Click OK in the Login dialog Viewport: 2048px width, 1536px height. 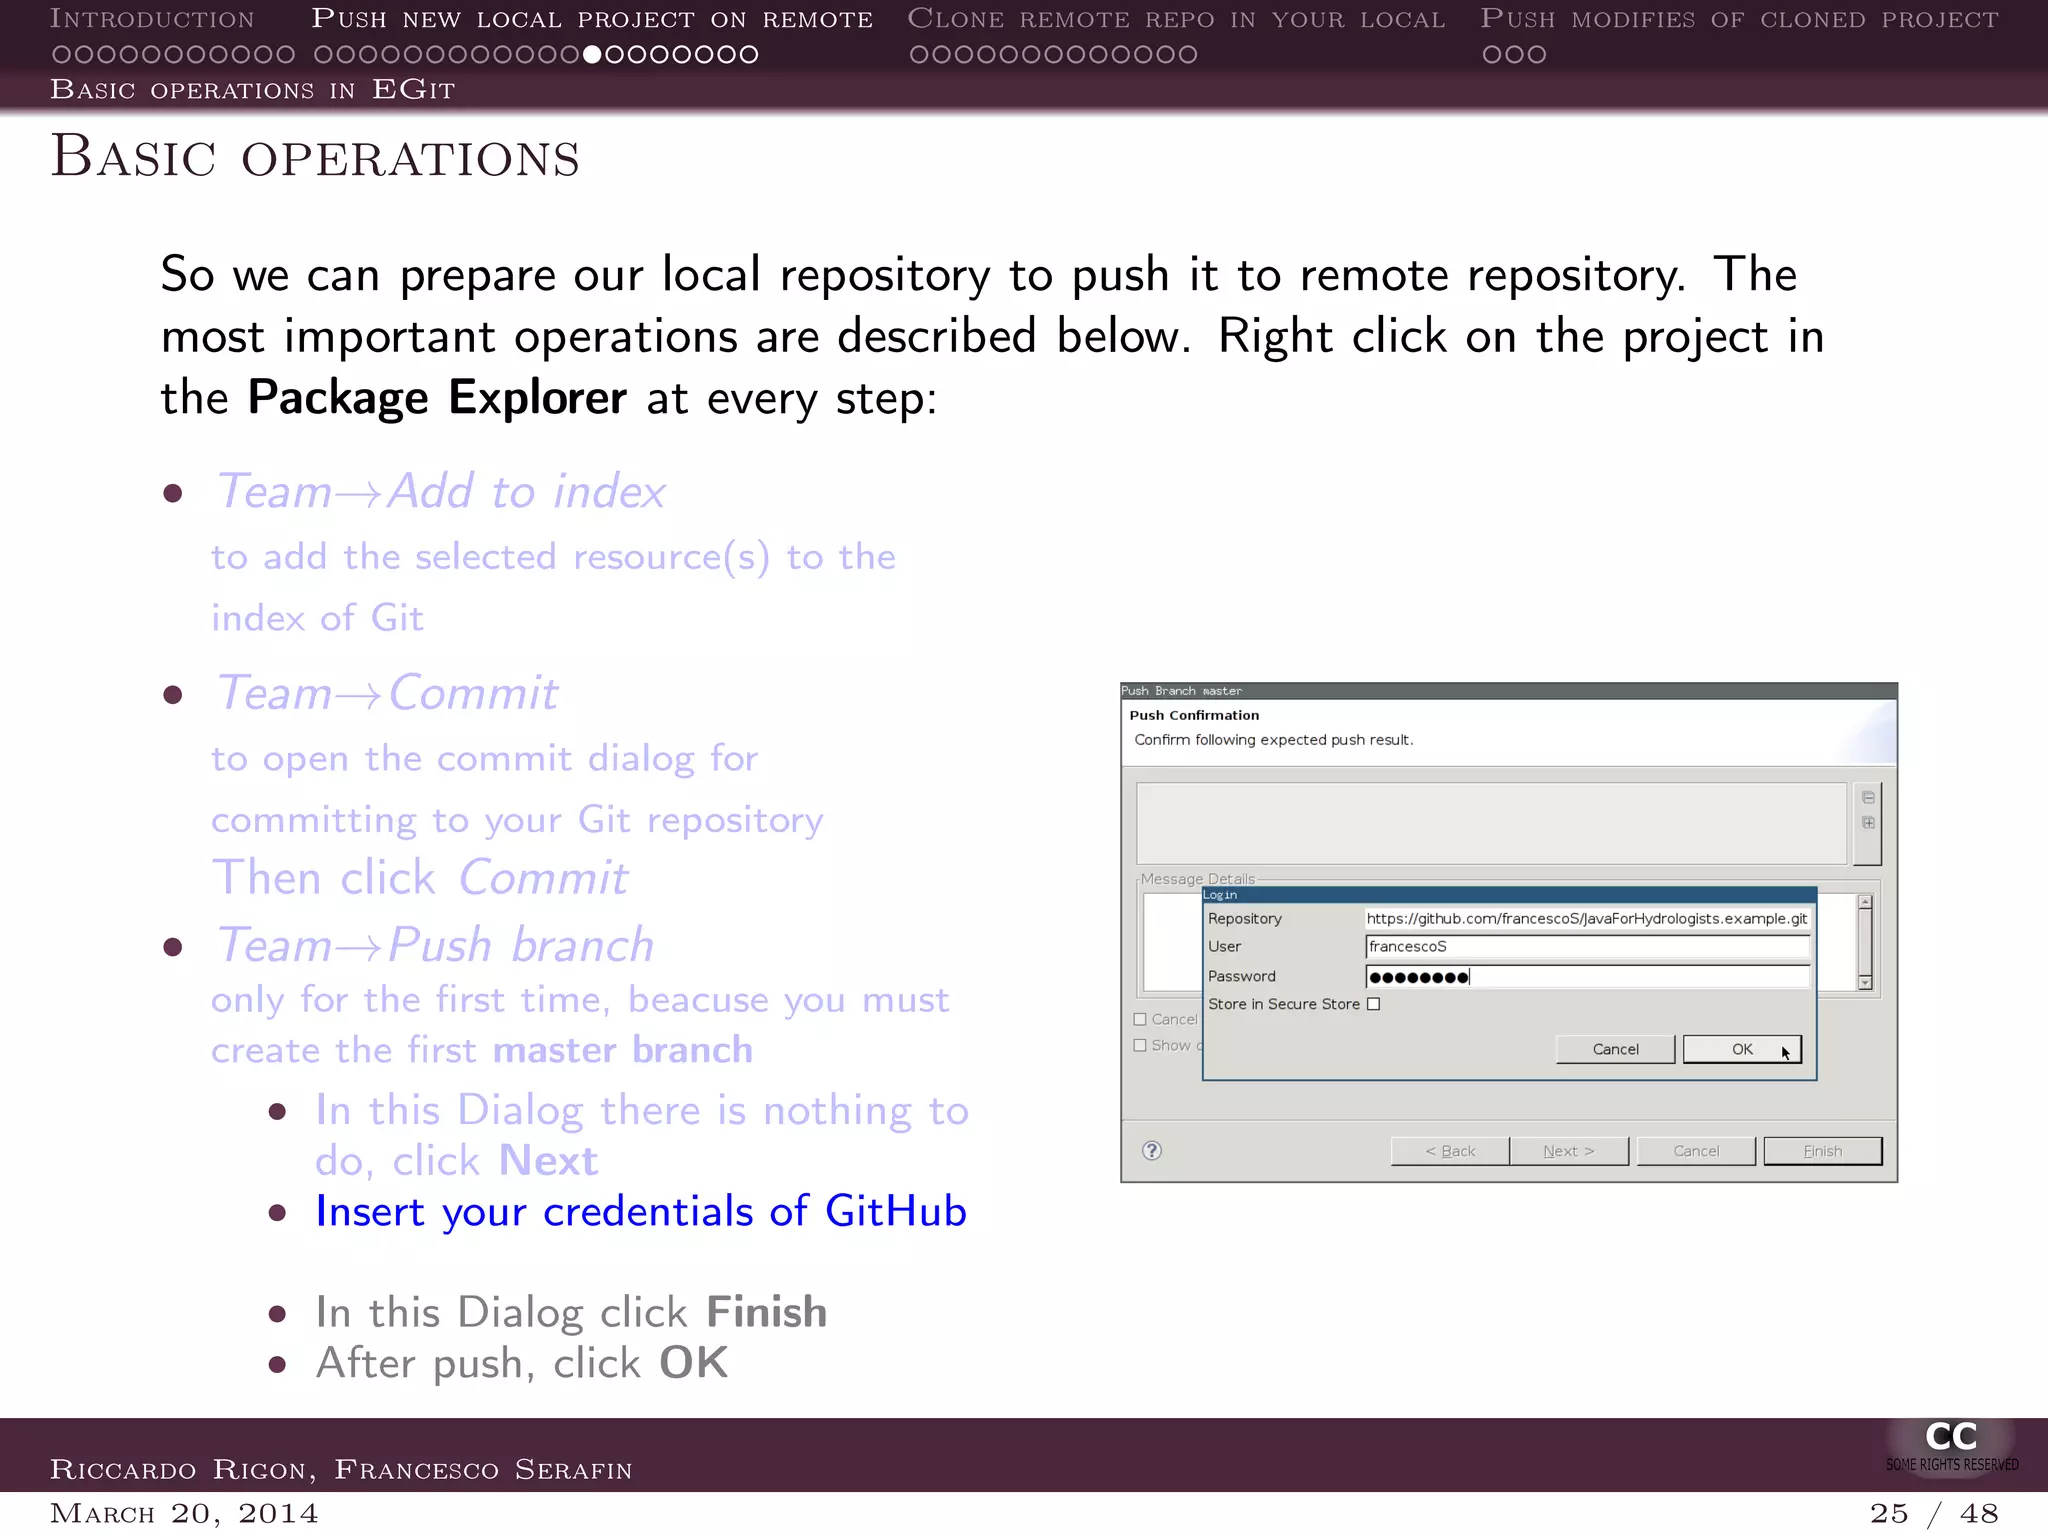pyautogui.click(x=1742, y=1049)
